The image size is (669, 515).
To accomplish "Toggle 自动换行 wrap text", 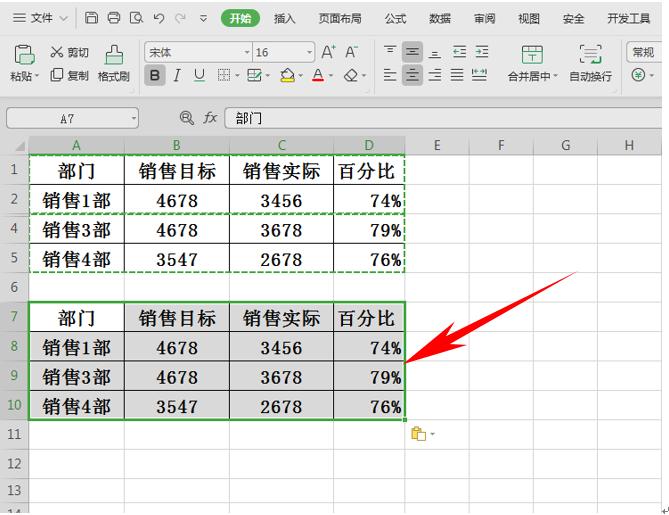I will pos(590,63).
